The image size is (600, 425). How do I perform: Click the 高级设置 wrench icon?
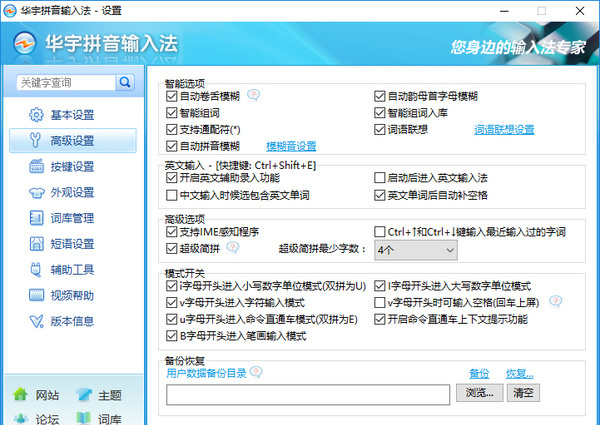(35, 140)
